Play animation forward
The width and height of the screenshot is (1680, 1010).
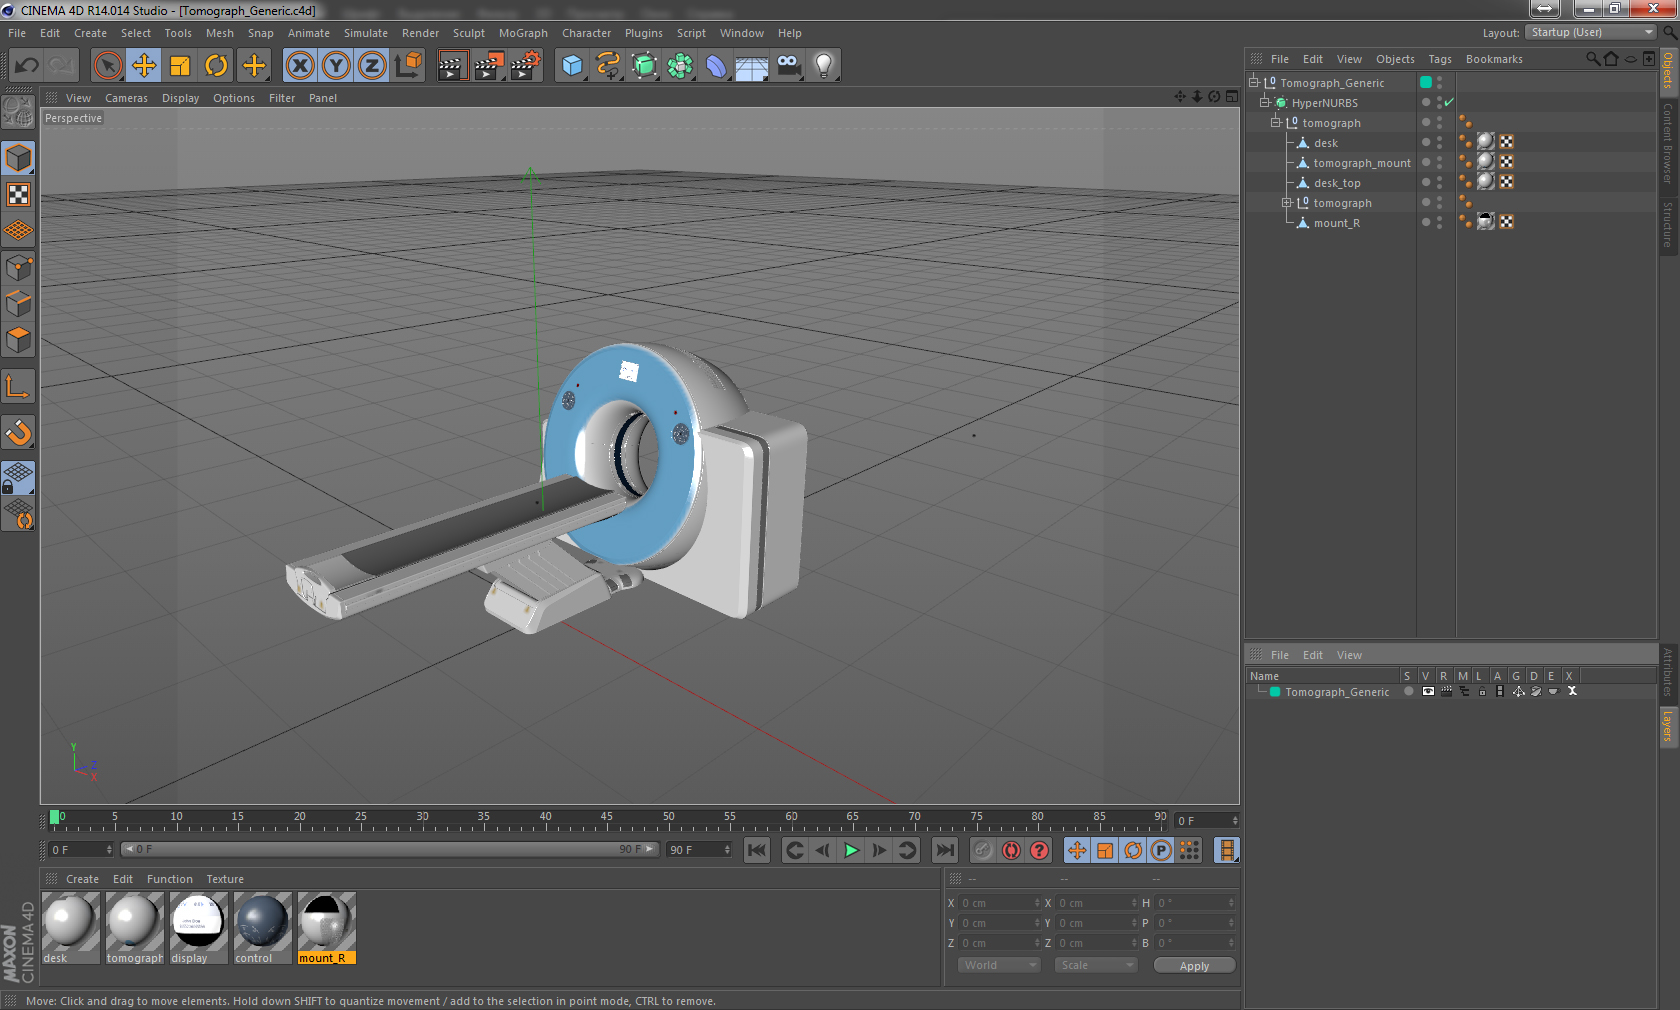click(851, 850)
